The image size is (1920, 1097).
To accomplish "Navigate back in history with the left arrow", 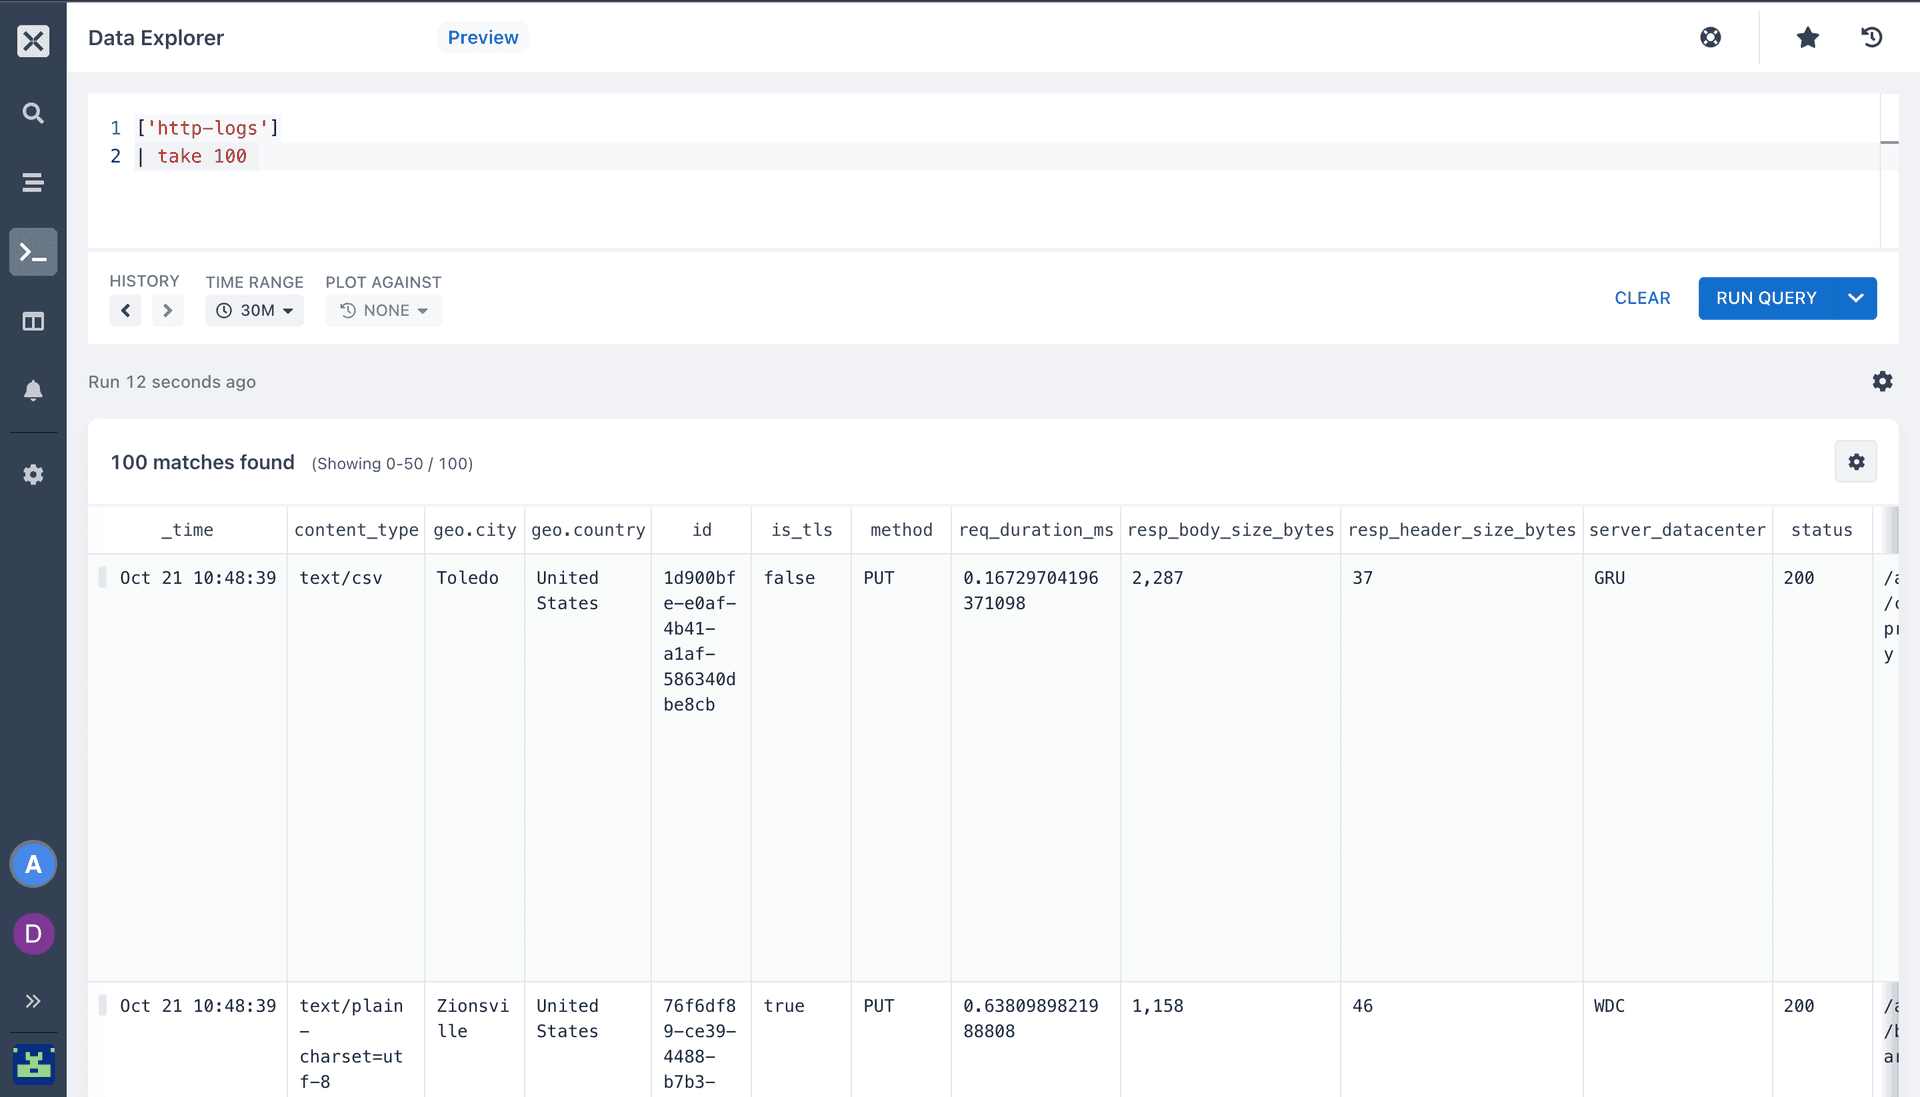I will coord(125,310).
